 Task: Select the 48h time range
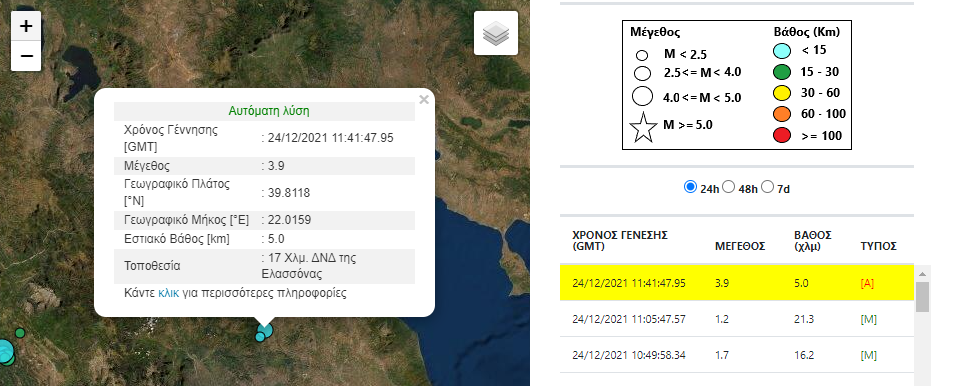coord(728,187)
